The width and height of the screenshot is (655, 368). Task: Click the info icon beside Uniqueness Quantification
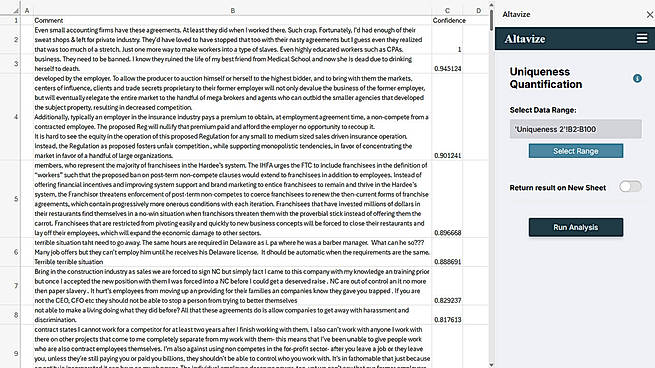(637, 78)
